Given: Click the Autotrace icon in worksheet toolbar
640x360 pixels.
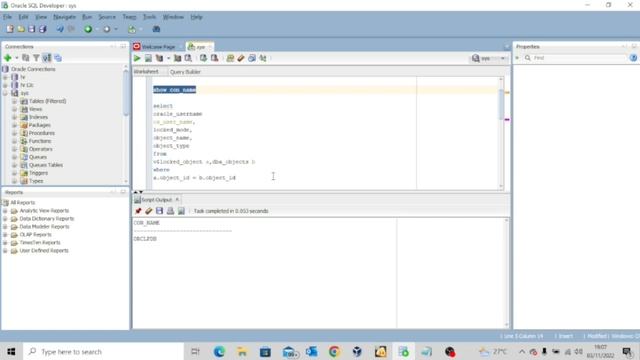Looking at the screenshot, I should [x=178, y=58].
